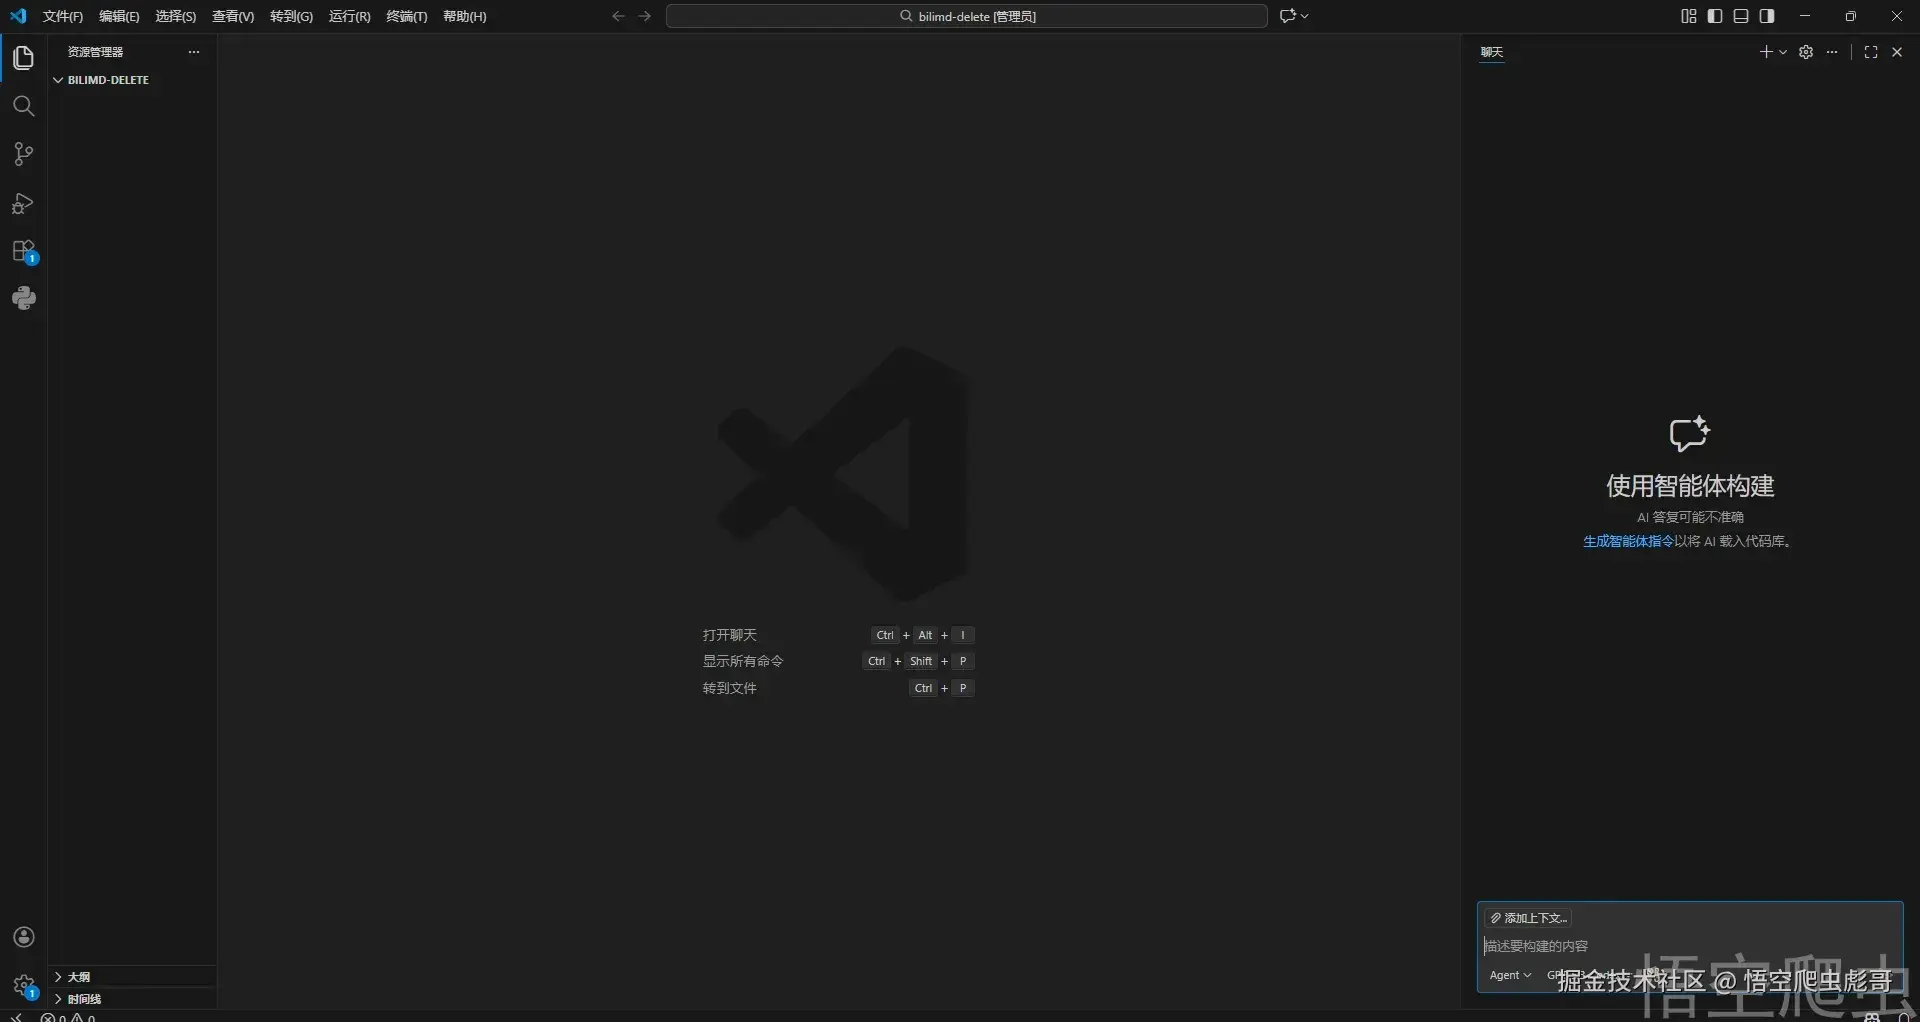The width and height of the screenshot is (1920, 1022).
Task: Click the 打开聊天 shortcut text
Action: (x=730, y=635)
